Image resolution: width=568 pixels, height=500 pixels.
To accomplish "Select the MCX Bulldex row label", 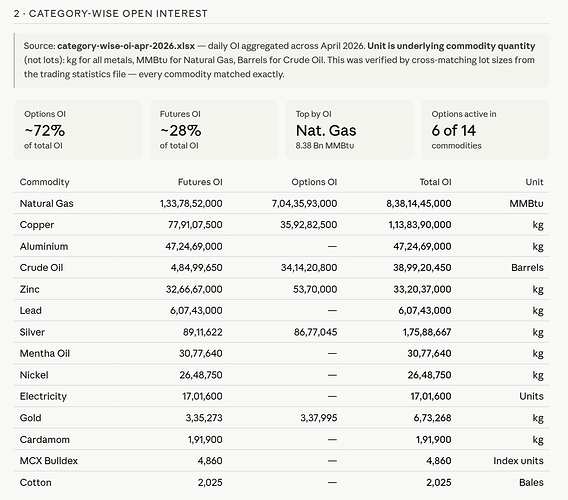I will click(49, 461).
